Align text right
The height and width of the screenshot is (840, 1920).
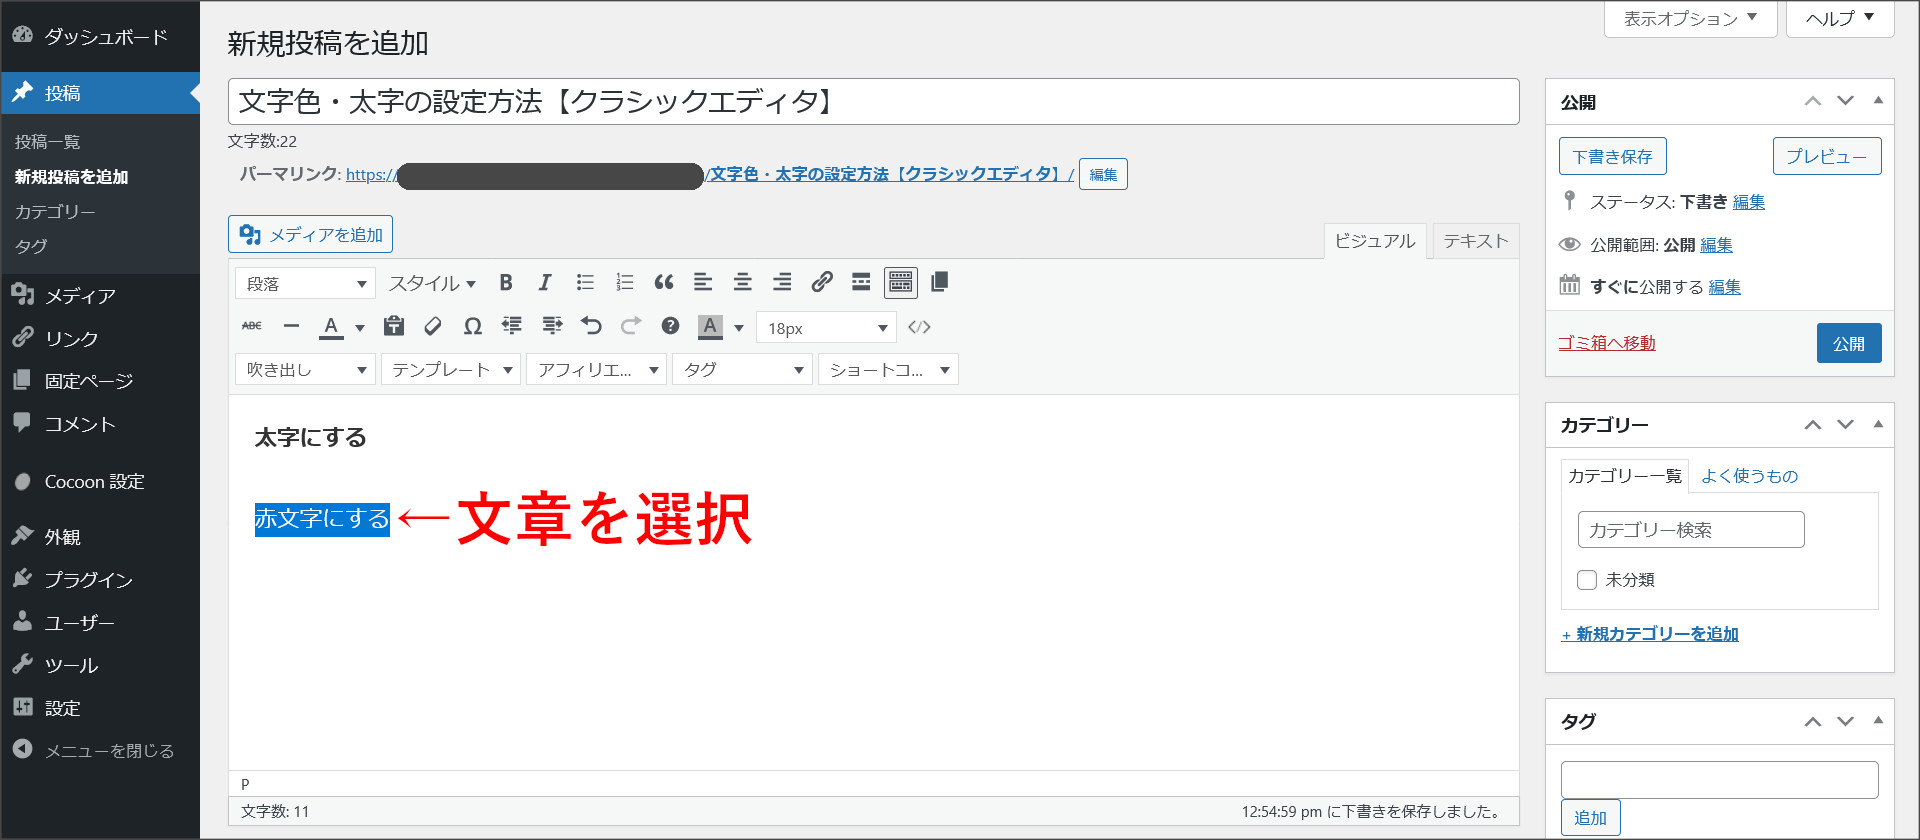click(782, 283)
